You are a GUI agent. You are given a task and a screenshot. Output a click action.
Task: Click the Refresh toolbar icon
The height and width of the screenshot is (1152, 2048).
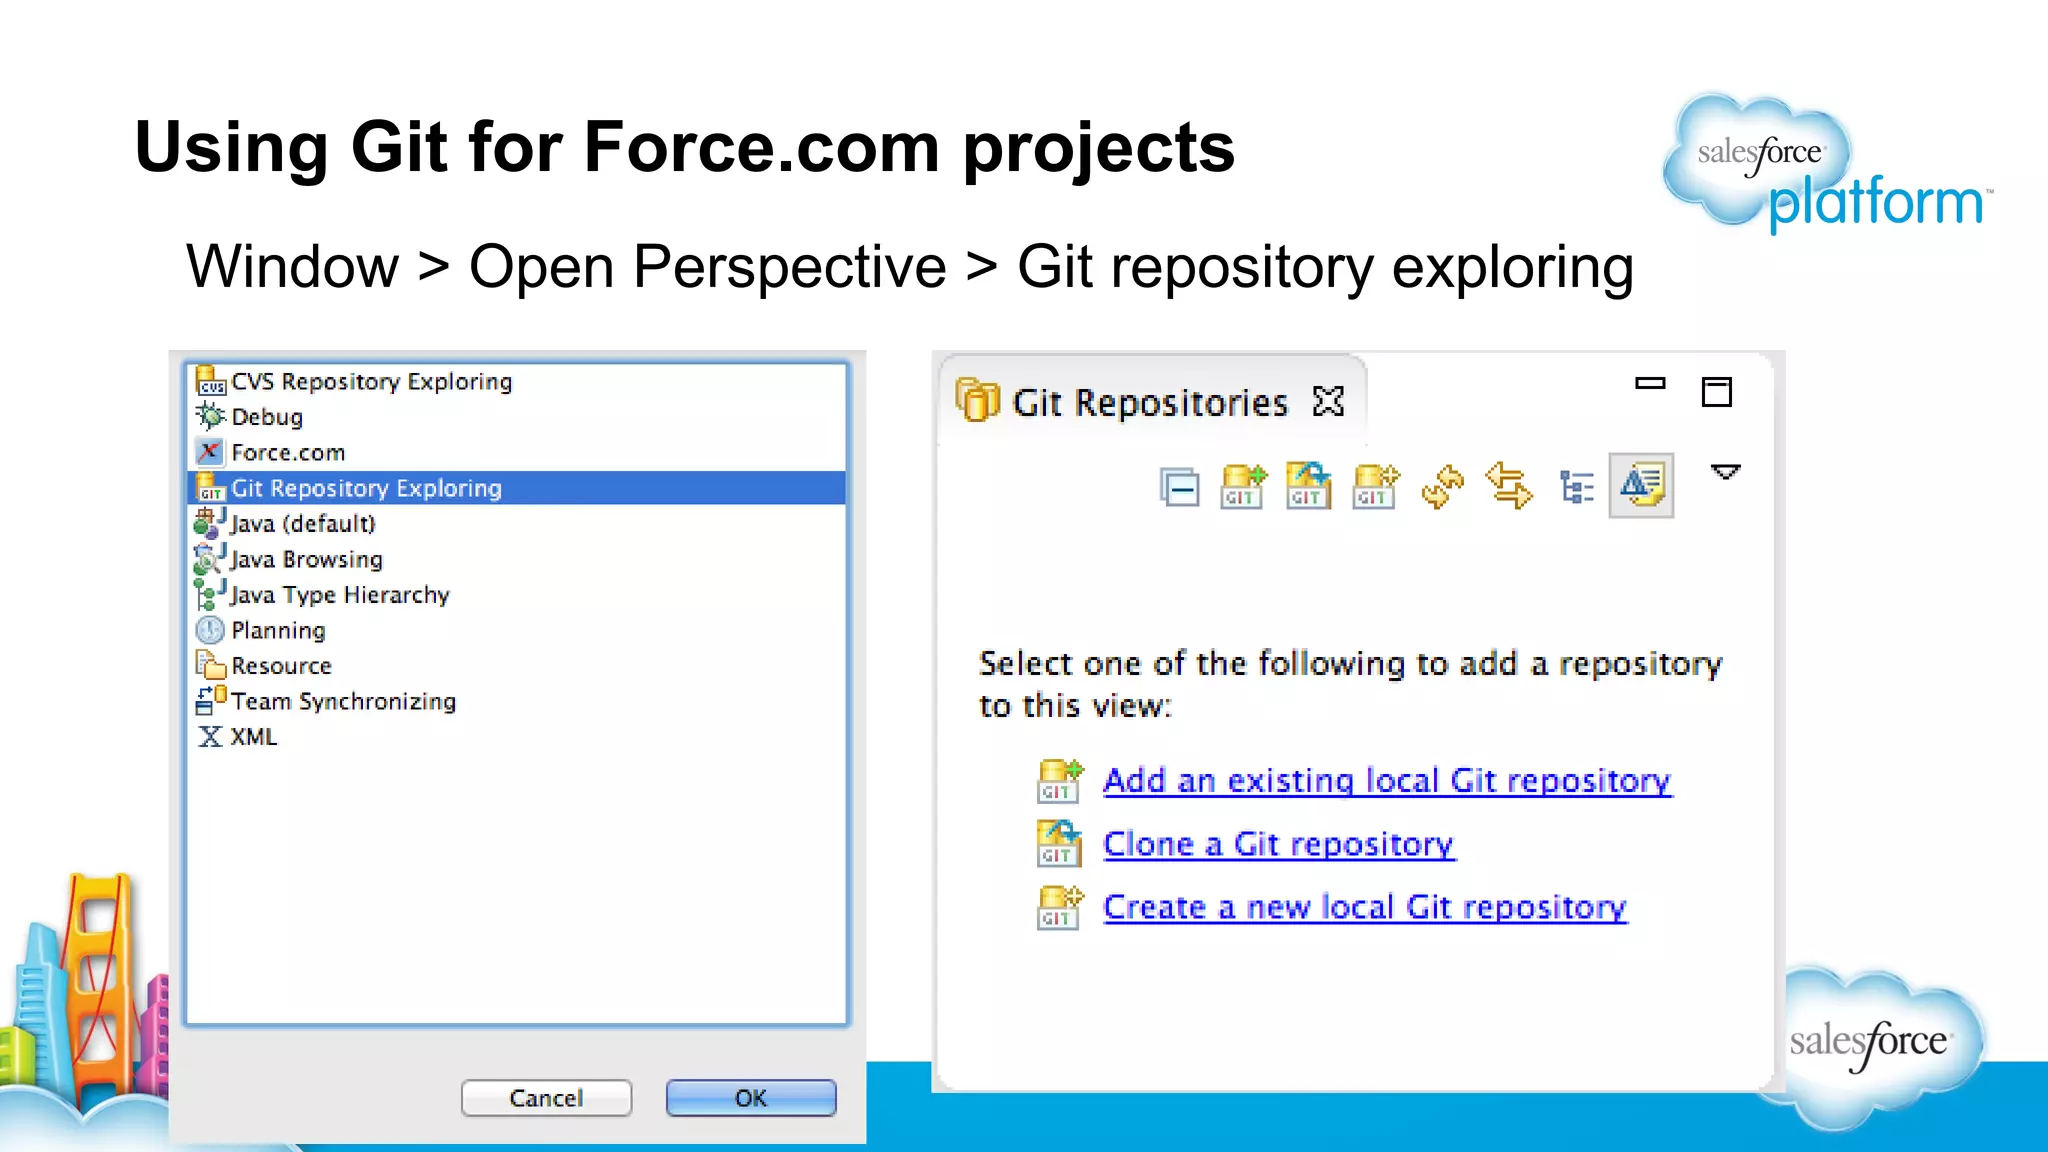tap(1442, 488)
